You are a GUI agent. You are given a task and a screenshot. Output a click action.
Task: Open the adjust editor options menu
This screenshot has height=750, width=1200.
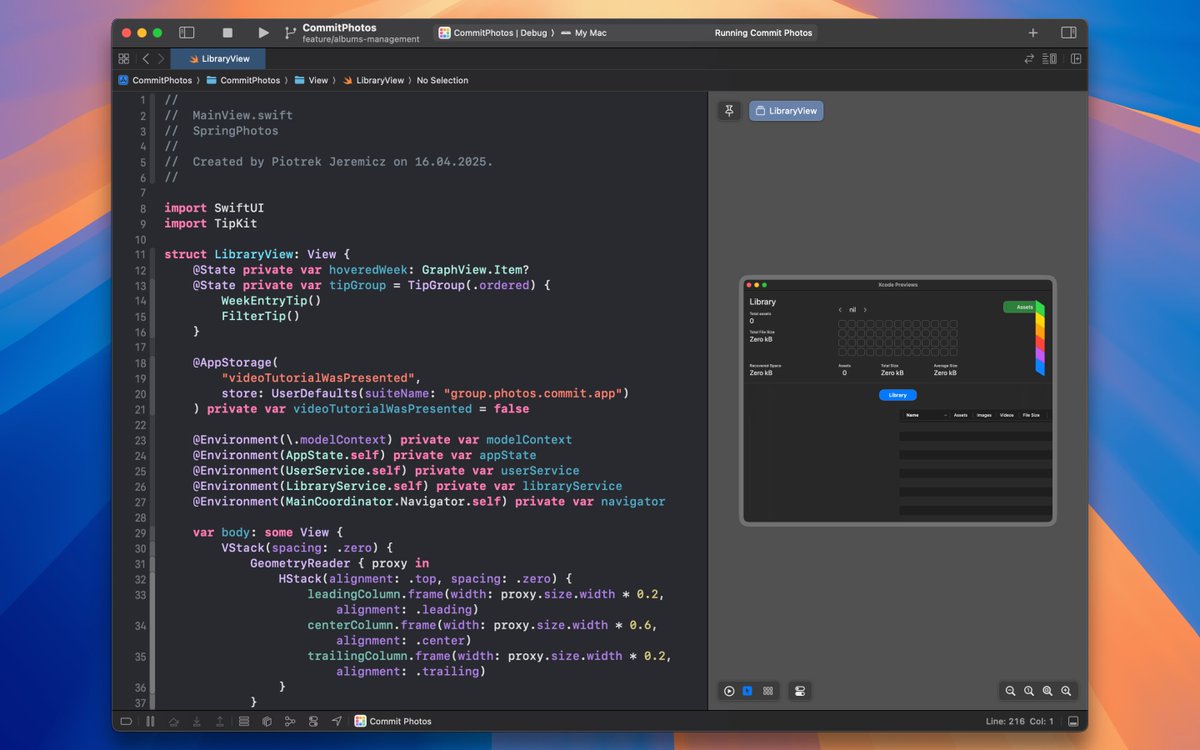pos(1050,59)
